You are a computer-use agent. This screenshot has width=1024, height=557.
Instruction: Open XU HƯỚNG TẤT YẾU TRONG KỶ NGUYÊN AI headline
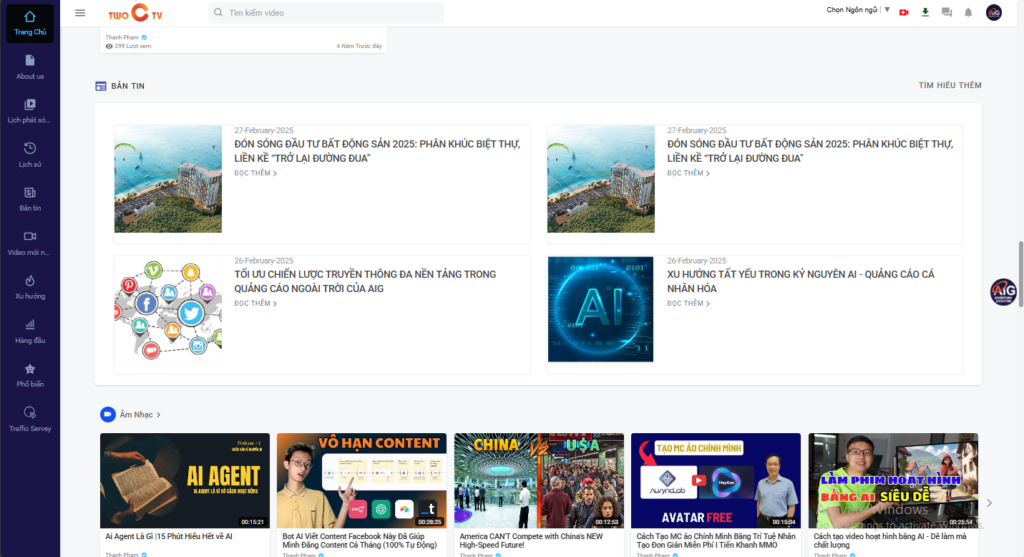(x=801, y=281)
